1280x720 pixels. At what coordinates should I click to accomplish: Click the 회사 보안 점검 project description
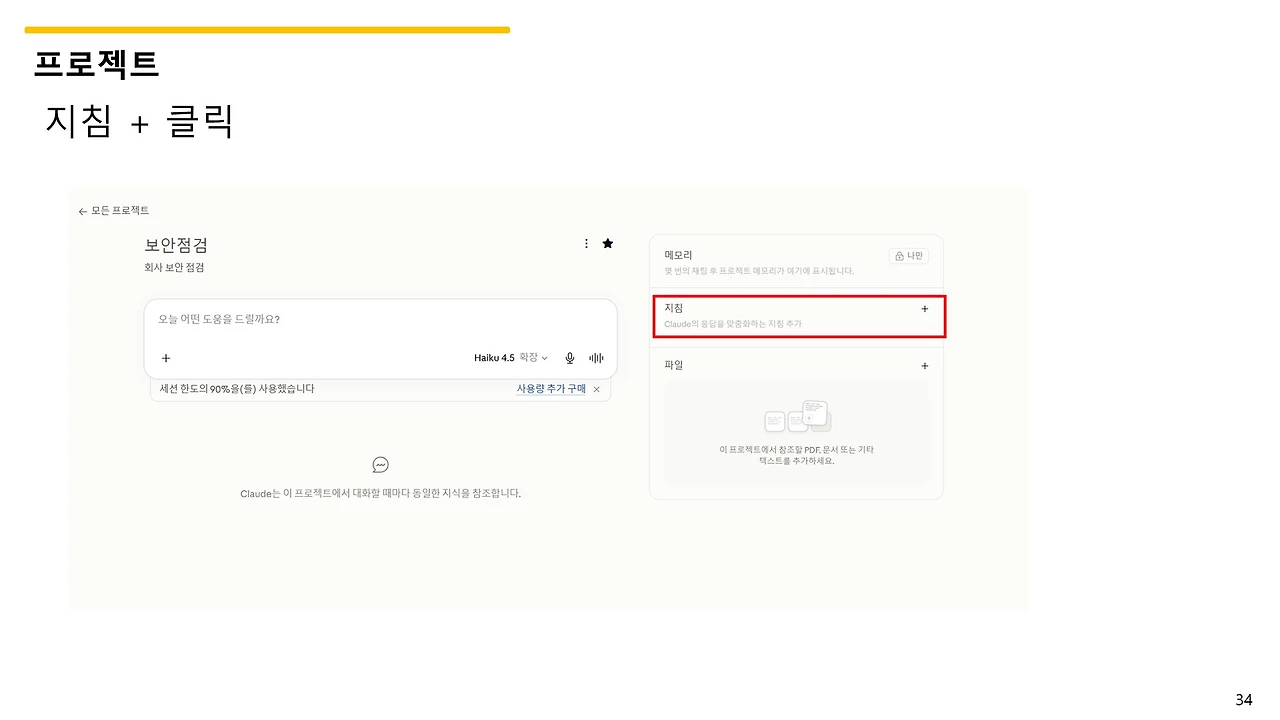point(174,268)
